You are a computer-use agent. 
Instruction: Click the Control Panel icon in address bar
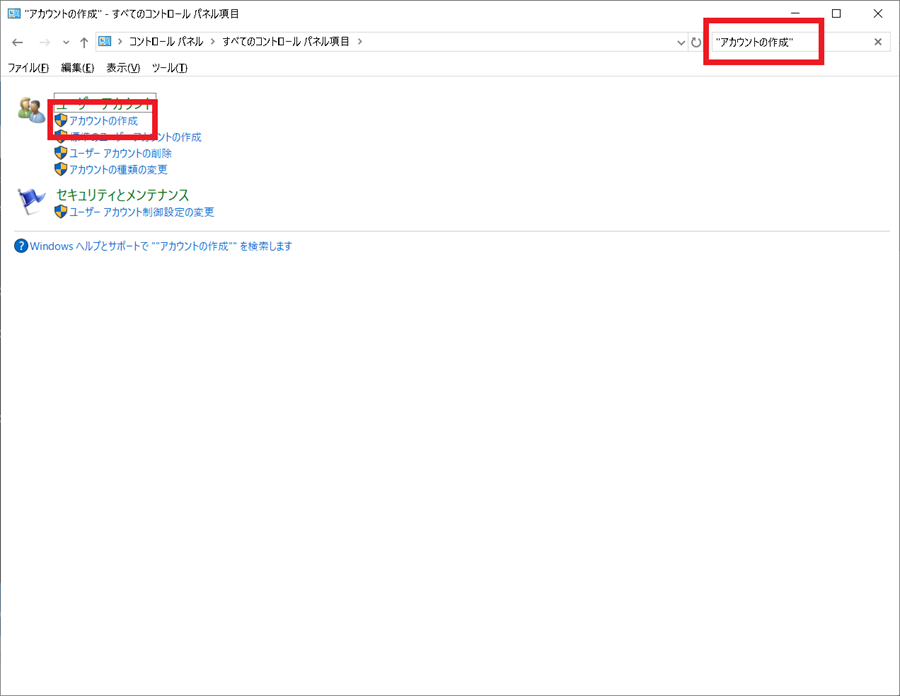tap(105, 42)
